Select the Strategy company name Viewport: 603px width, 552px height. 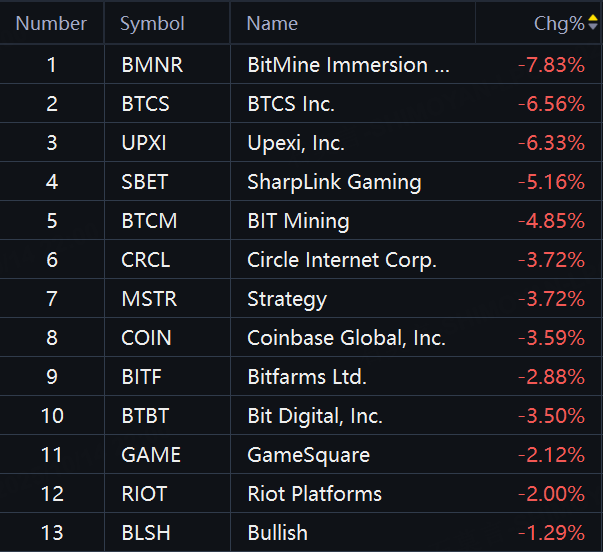[x=287, y=300]
